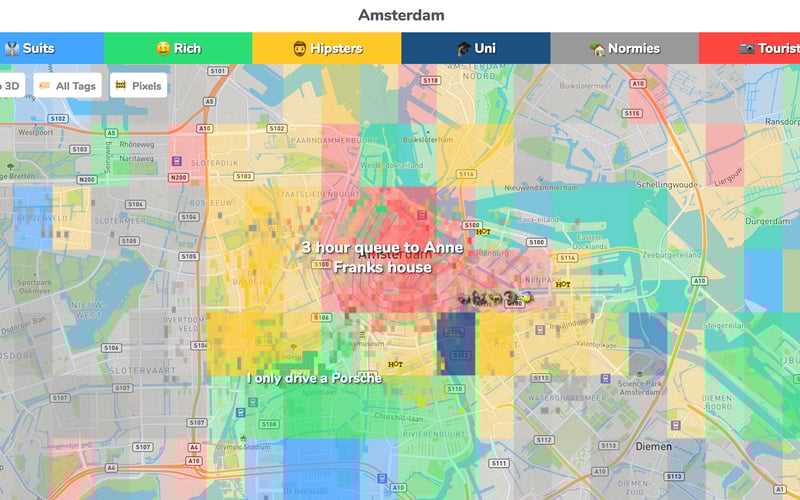Click the station icon near Insulindeweg
This screenshot has height=500, width=800.
[x=540, y=331]
